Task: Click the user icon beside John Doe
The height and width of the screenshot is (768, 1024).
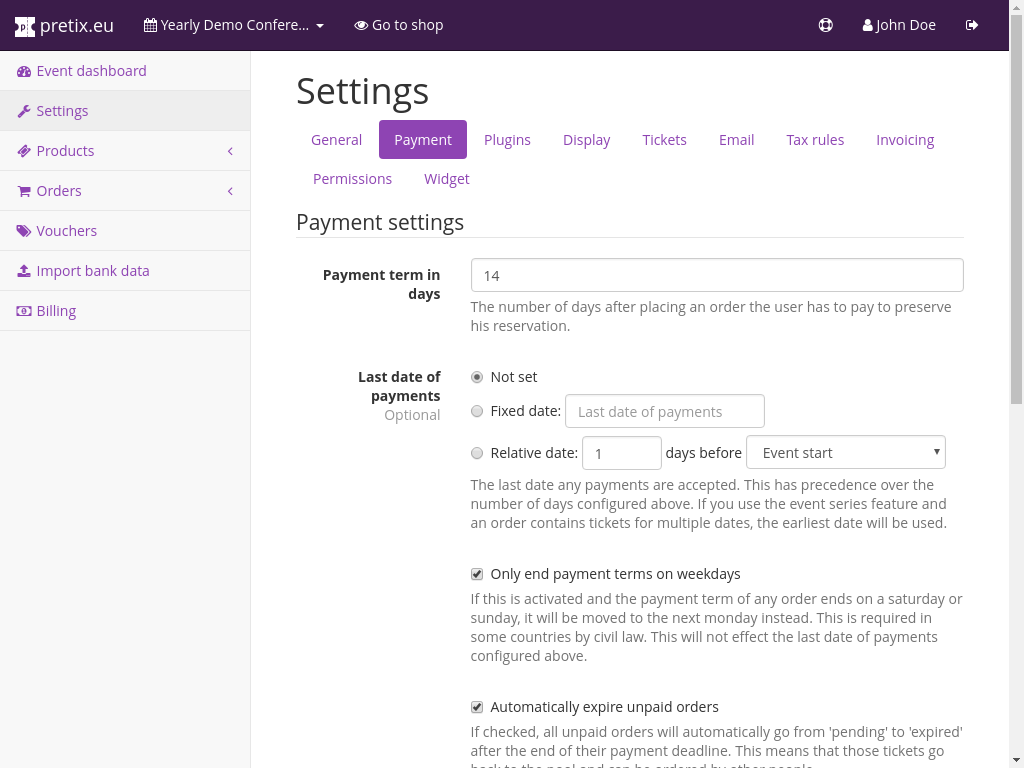Action: click(x=867, y=25)
